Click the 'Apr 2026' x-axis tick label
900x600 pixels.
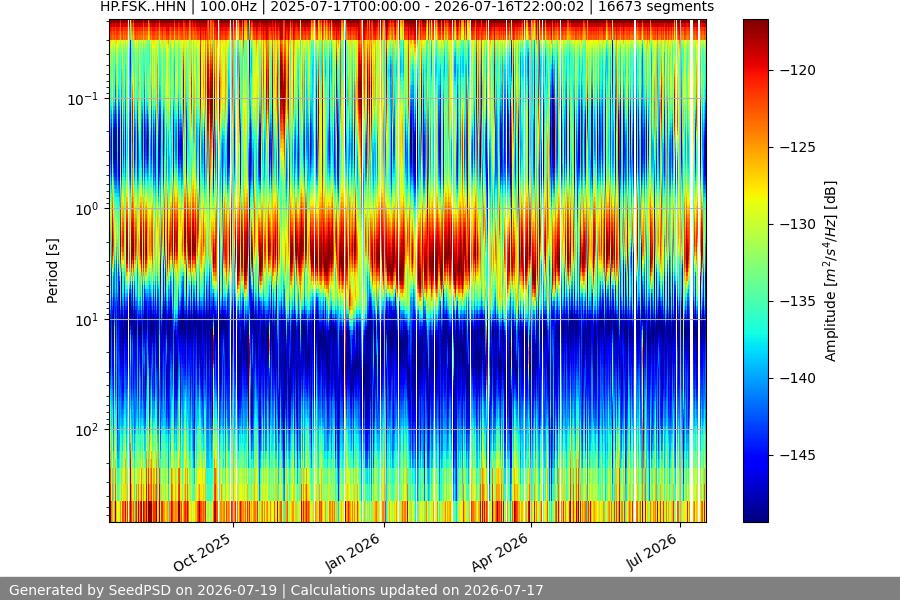499,552
